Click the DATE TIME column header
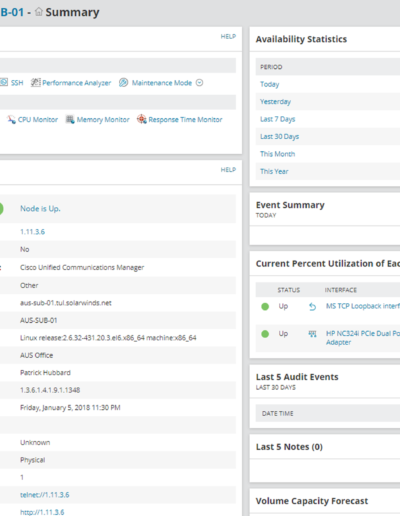Screen dimensions: 400x516 click(x=277, y=413)
